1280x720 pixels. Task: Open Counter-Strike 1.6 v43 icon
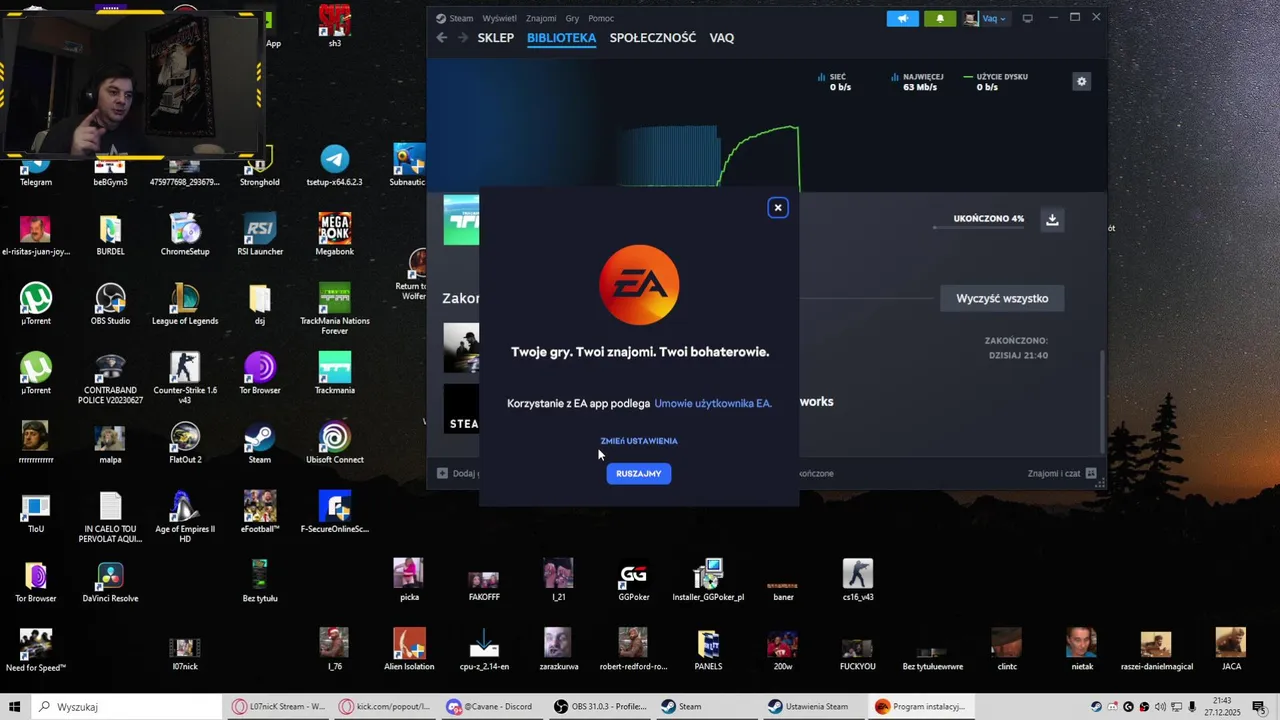click(x=185, y=378)
